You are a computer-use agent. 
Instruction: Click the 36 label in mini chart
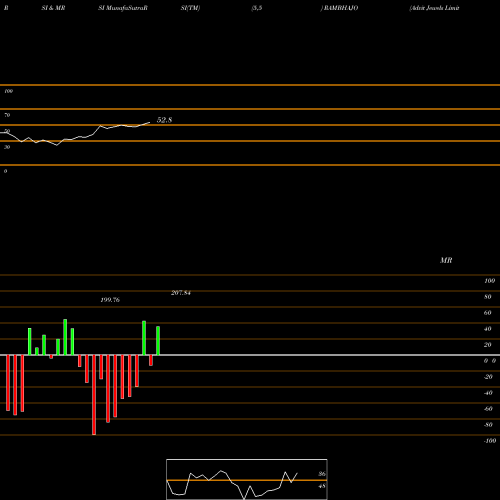pos(322,474)
